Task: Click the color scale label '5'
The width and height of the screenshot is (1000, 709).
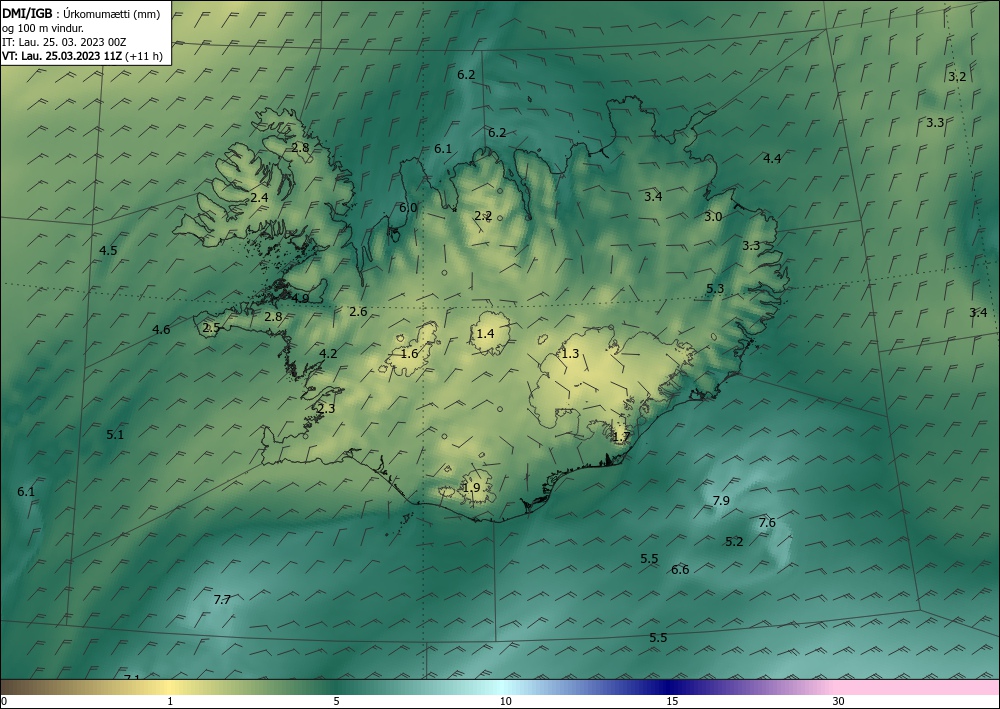Action: (x=336, y=701)
